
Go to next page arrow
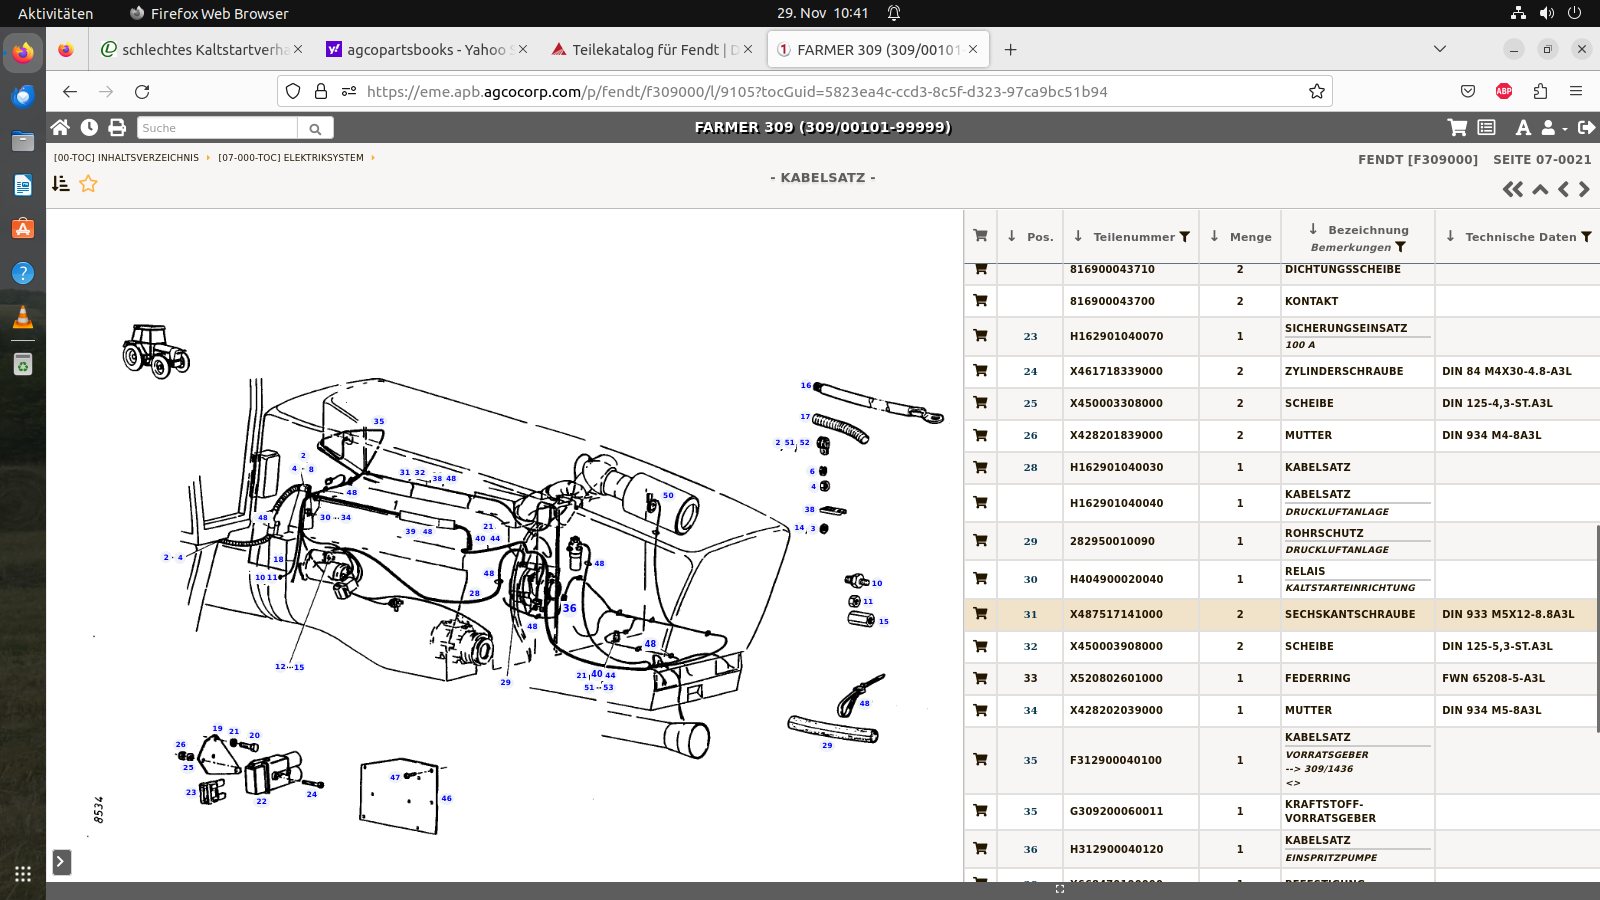(1584, 189)
